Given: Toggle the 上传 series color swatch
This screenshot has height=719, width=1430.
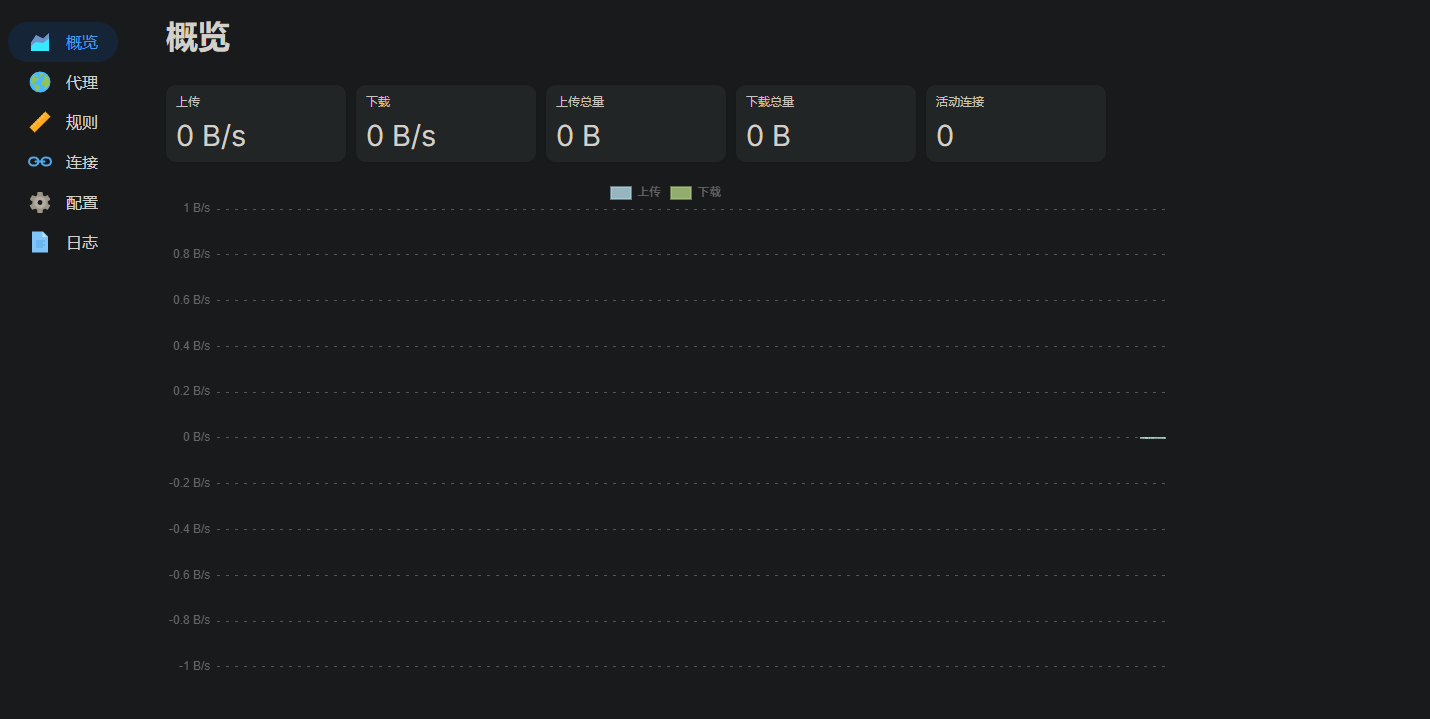Looking at the screenshot, I should (620, 192).
